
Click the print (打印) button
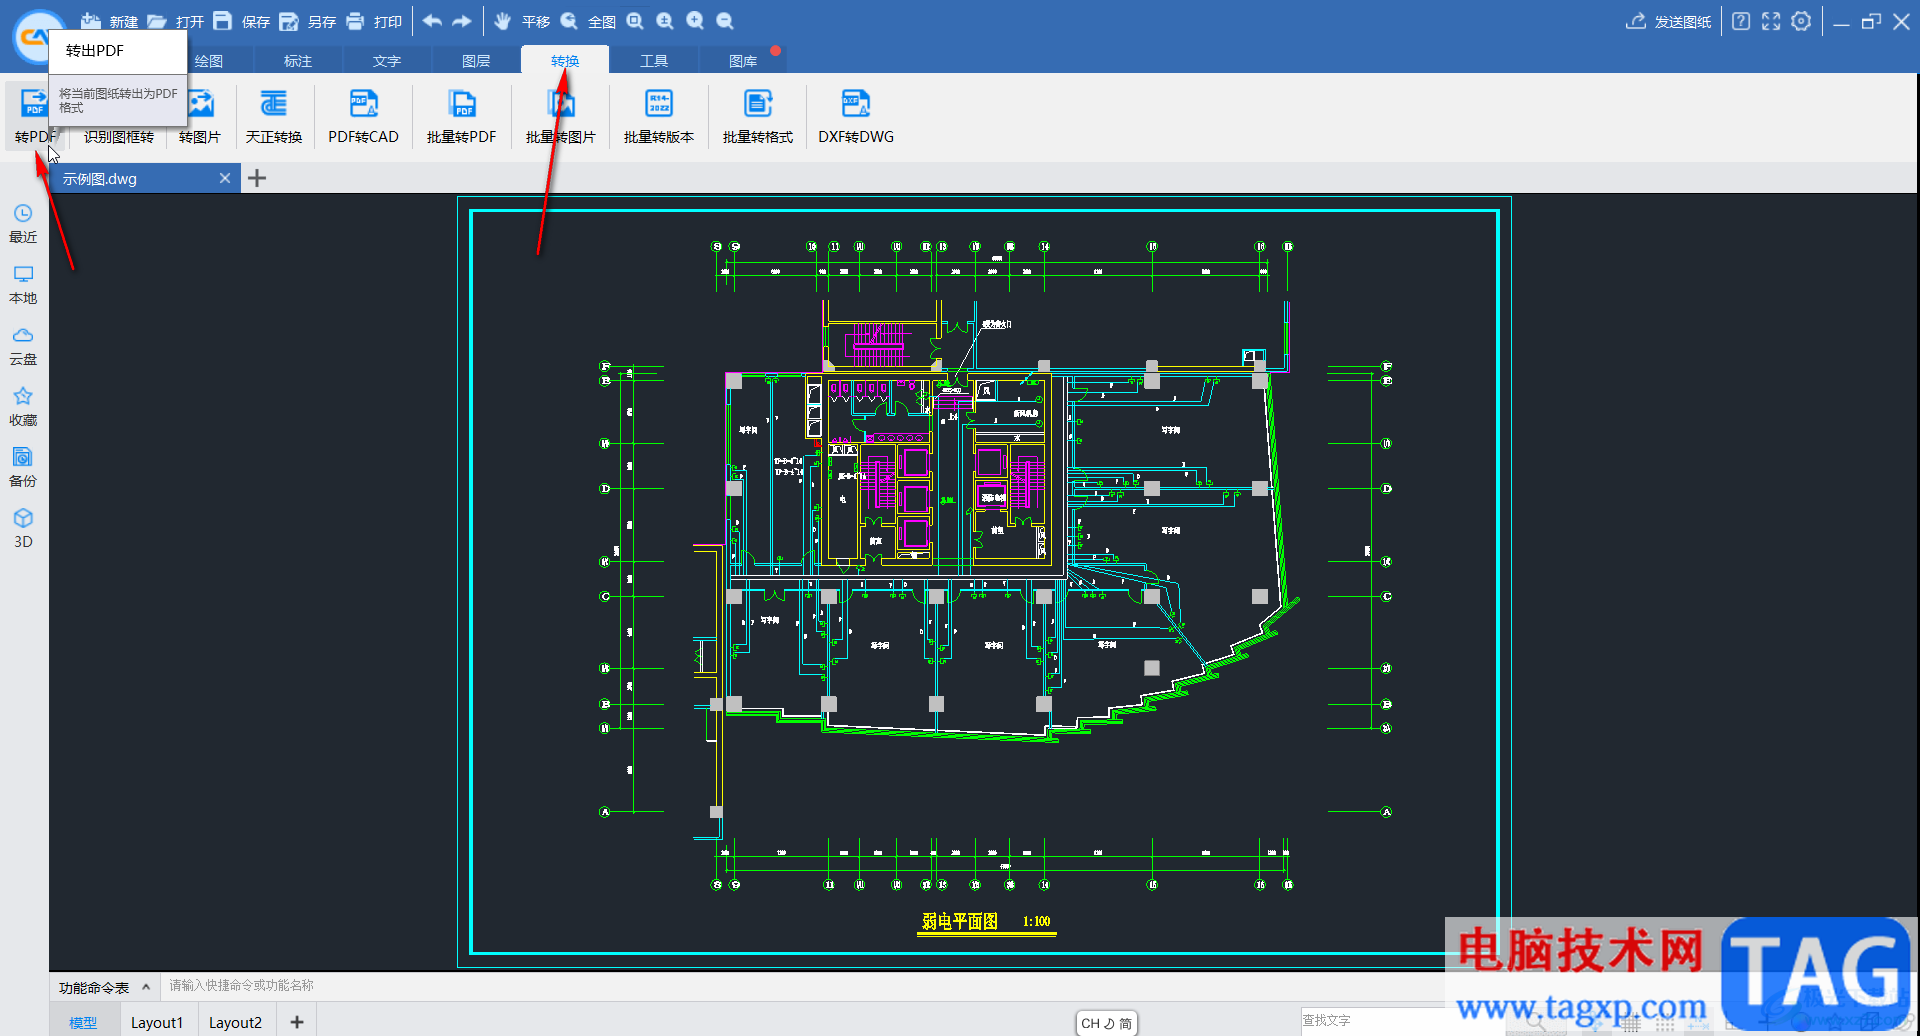[374, 21]
